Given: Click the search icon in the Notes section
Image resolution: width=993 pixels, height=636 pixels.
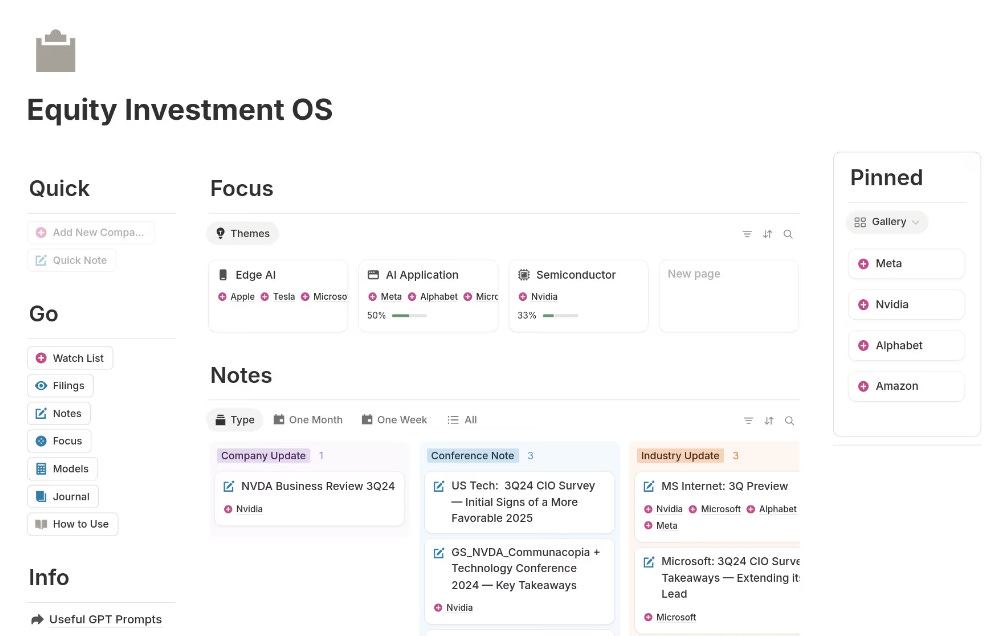Looking at the screenshot, I should pos(789,421).
